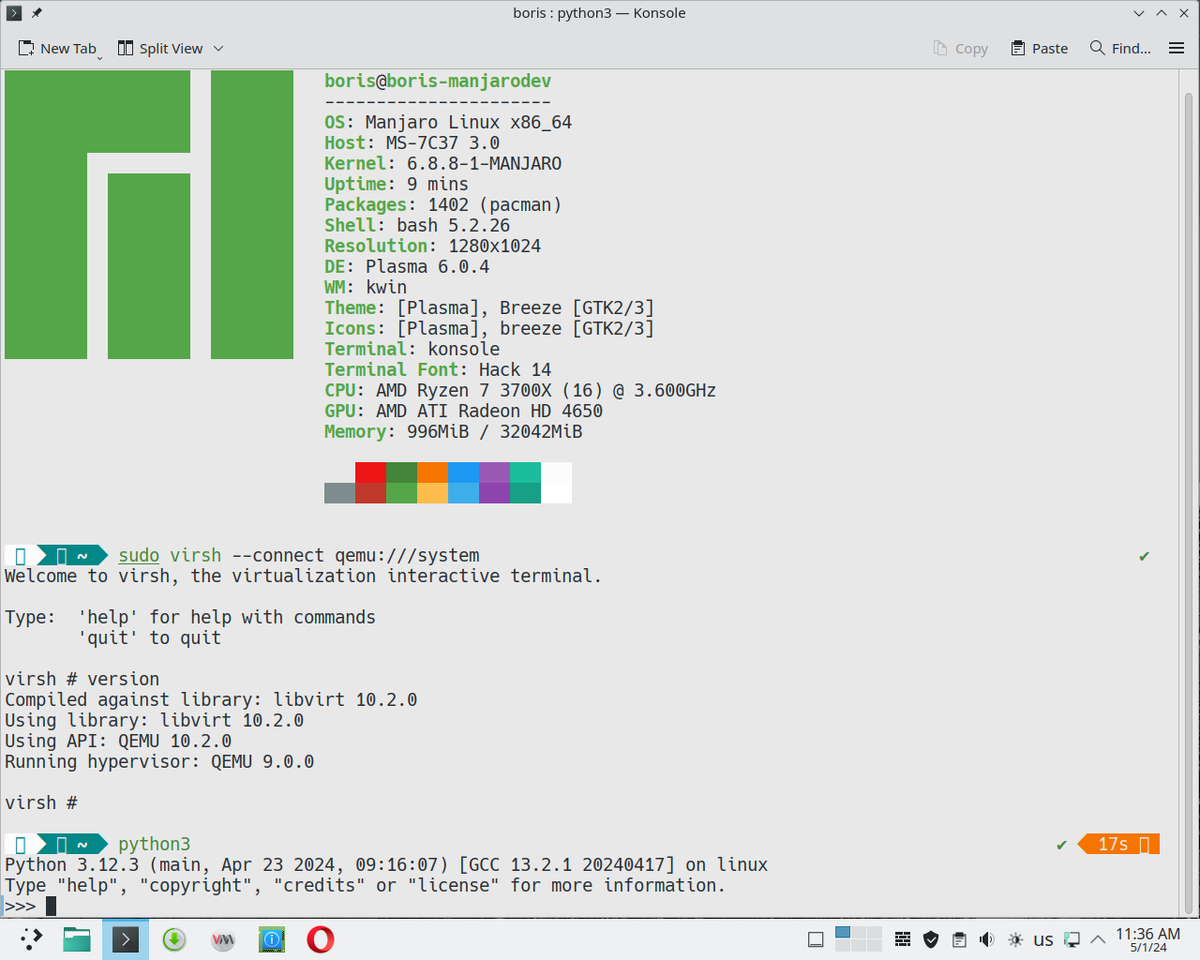This screenshot has height=960, width=1200.
Task: Click 'Using API: QEMU 10.2.0' line
Action: [118, 741]
